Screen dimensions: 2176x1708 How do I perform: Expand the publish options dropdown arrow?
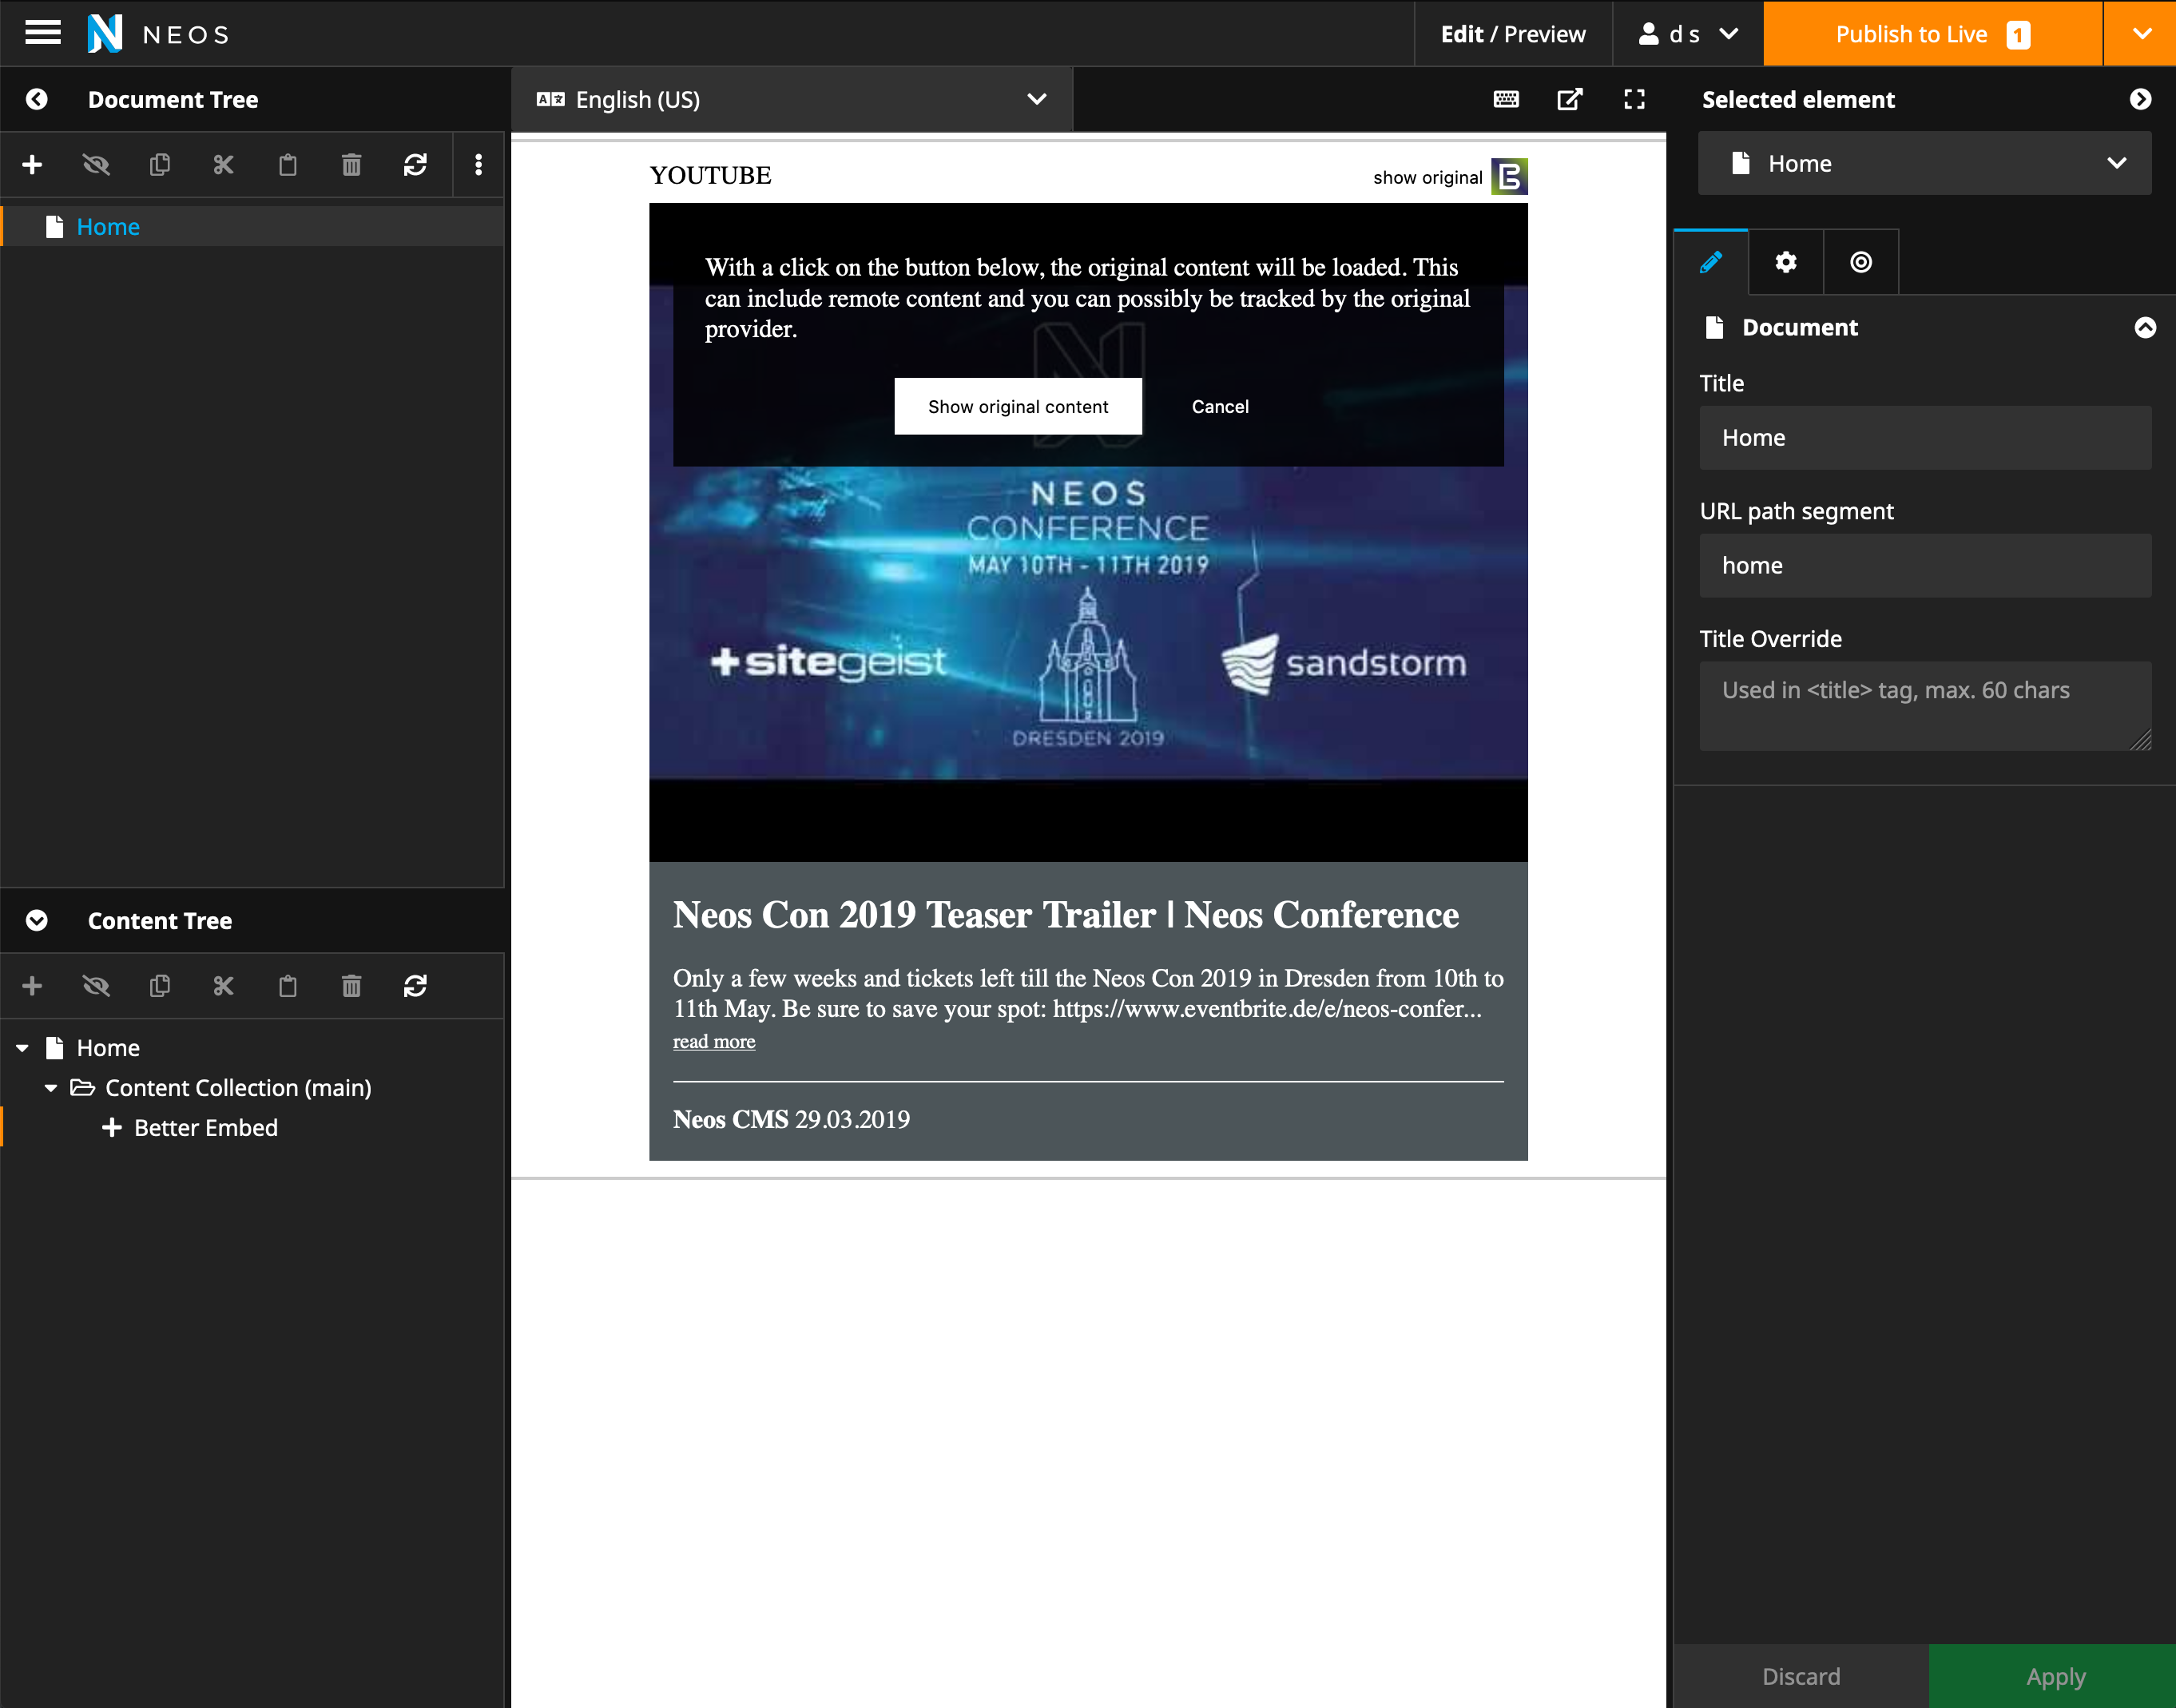click(2140, 33)
